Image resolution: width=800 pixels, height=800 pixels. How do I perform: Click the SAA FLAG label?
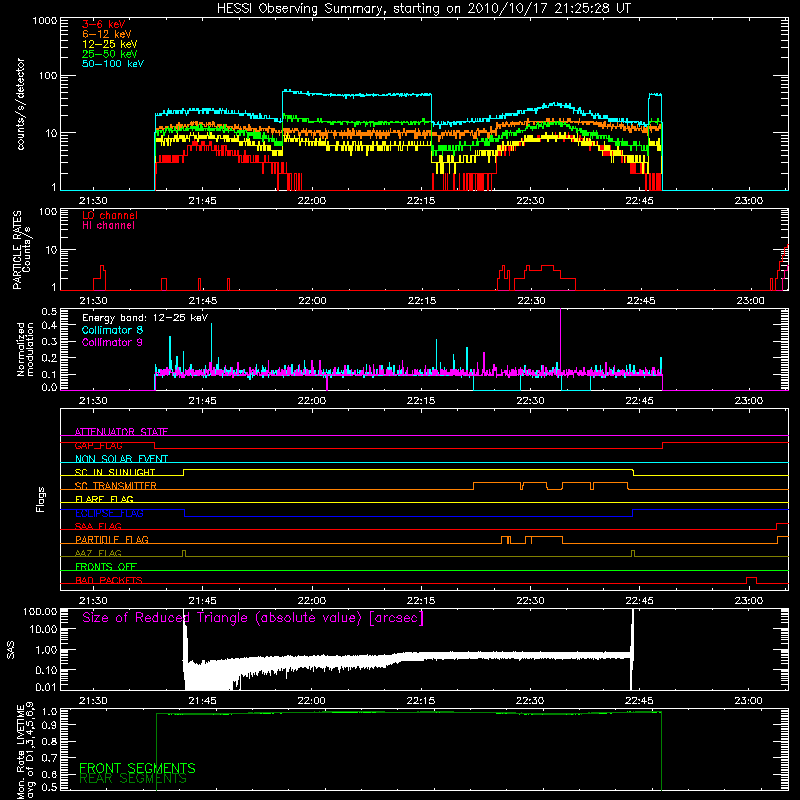(98, 527)
